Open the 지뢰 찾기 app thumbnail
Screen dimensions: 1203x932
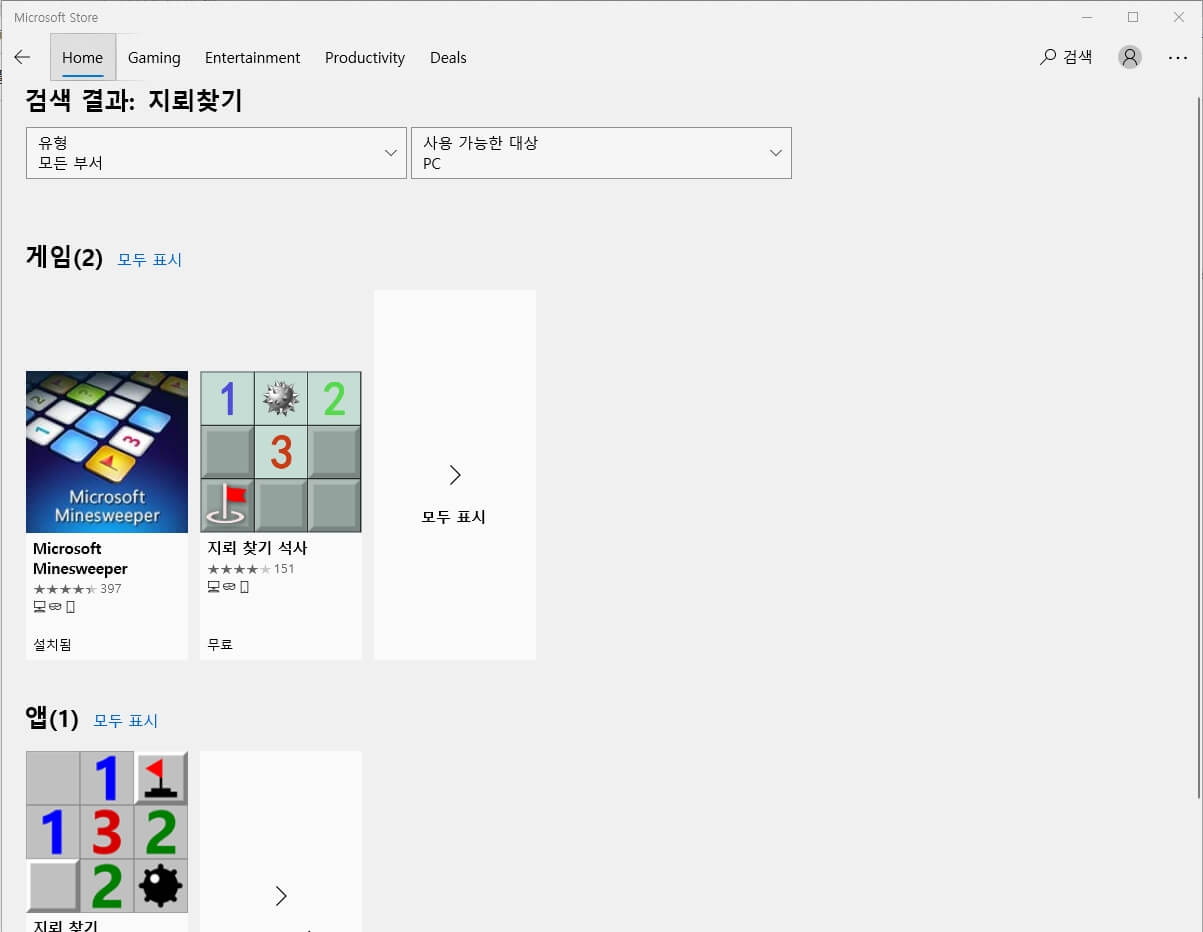107,832
